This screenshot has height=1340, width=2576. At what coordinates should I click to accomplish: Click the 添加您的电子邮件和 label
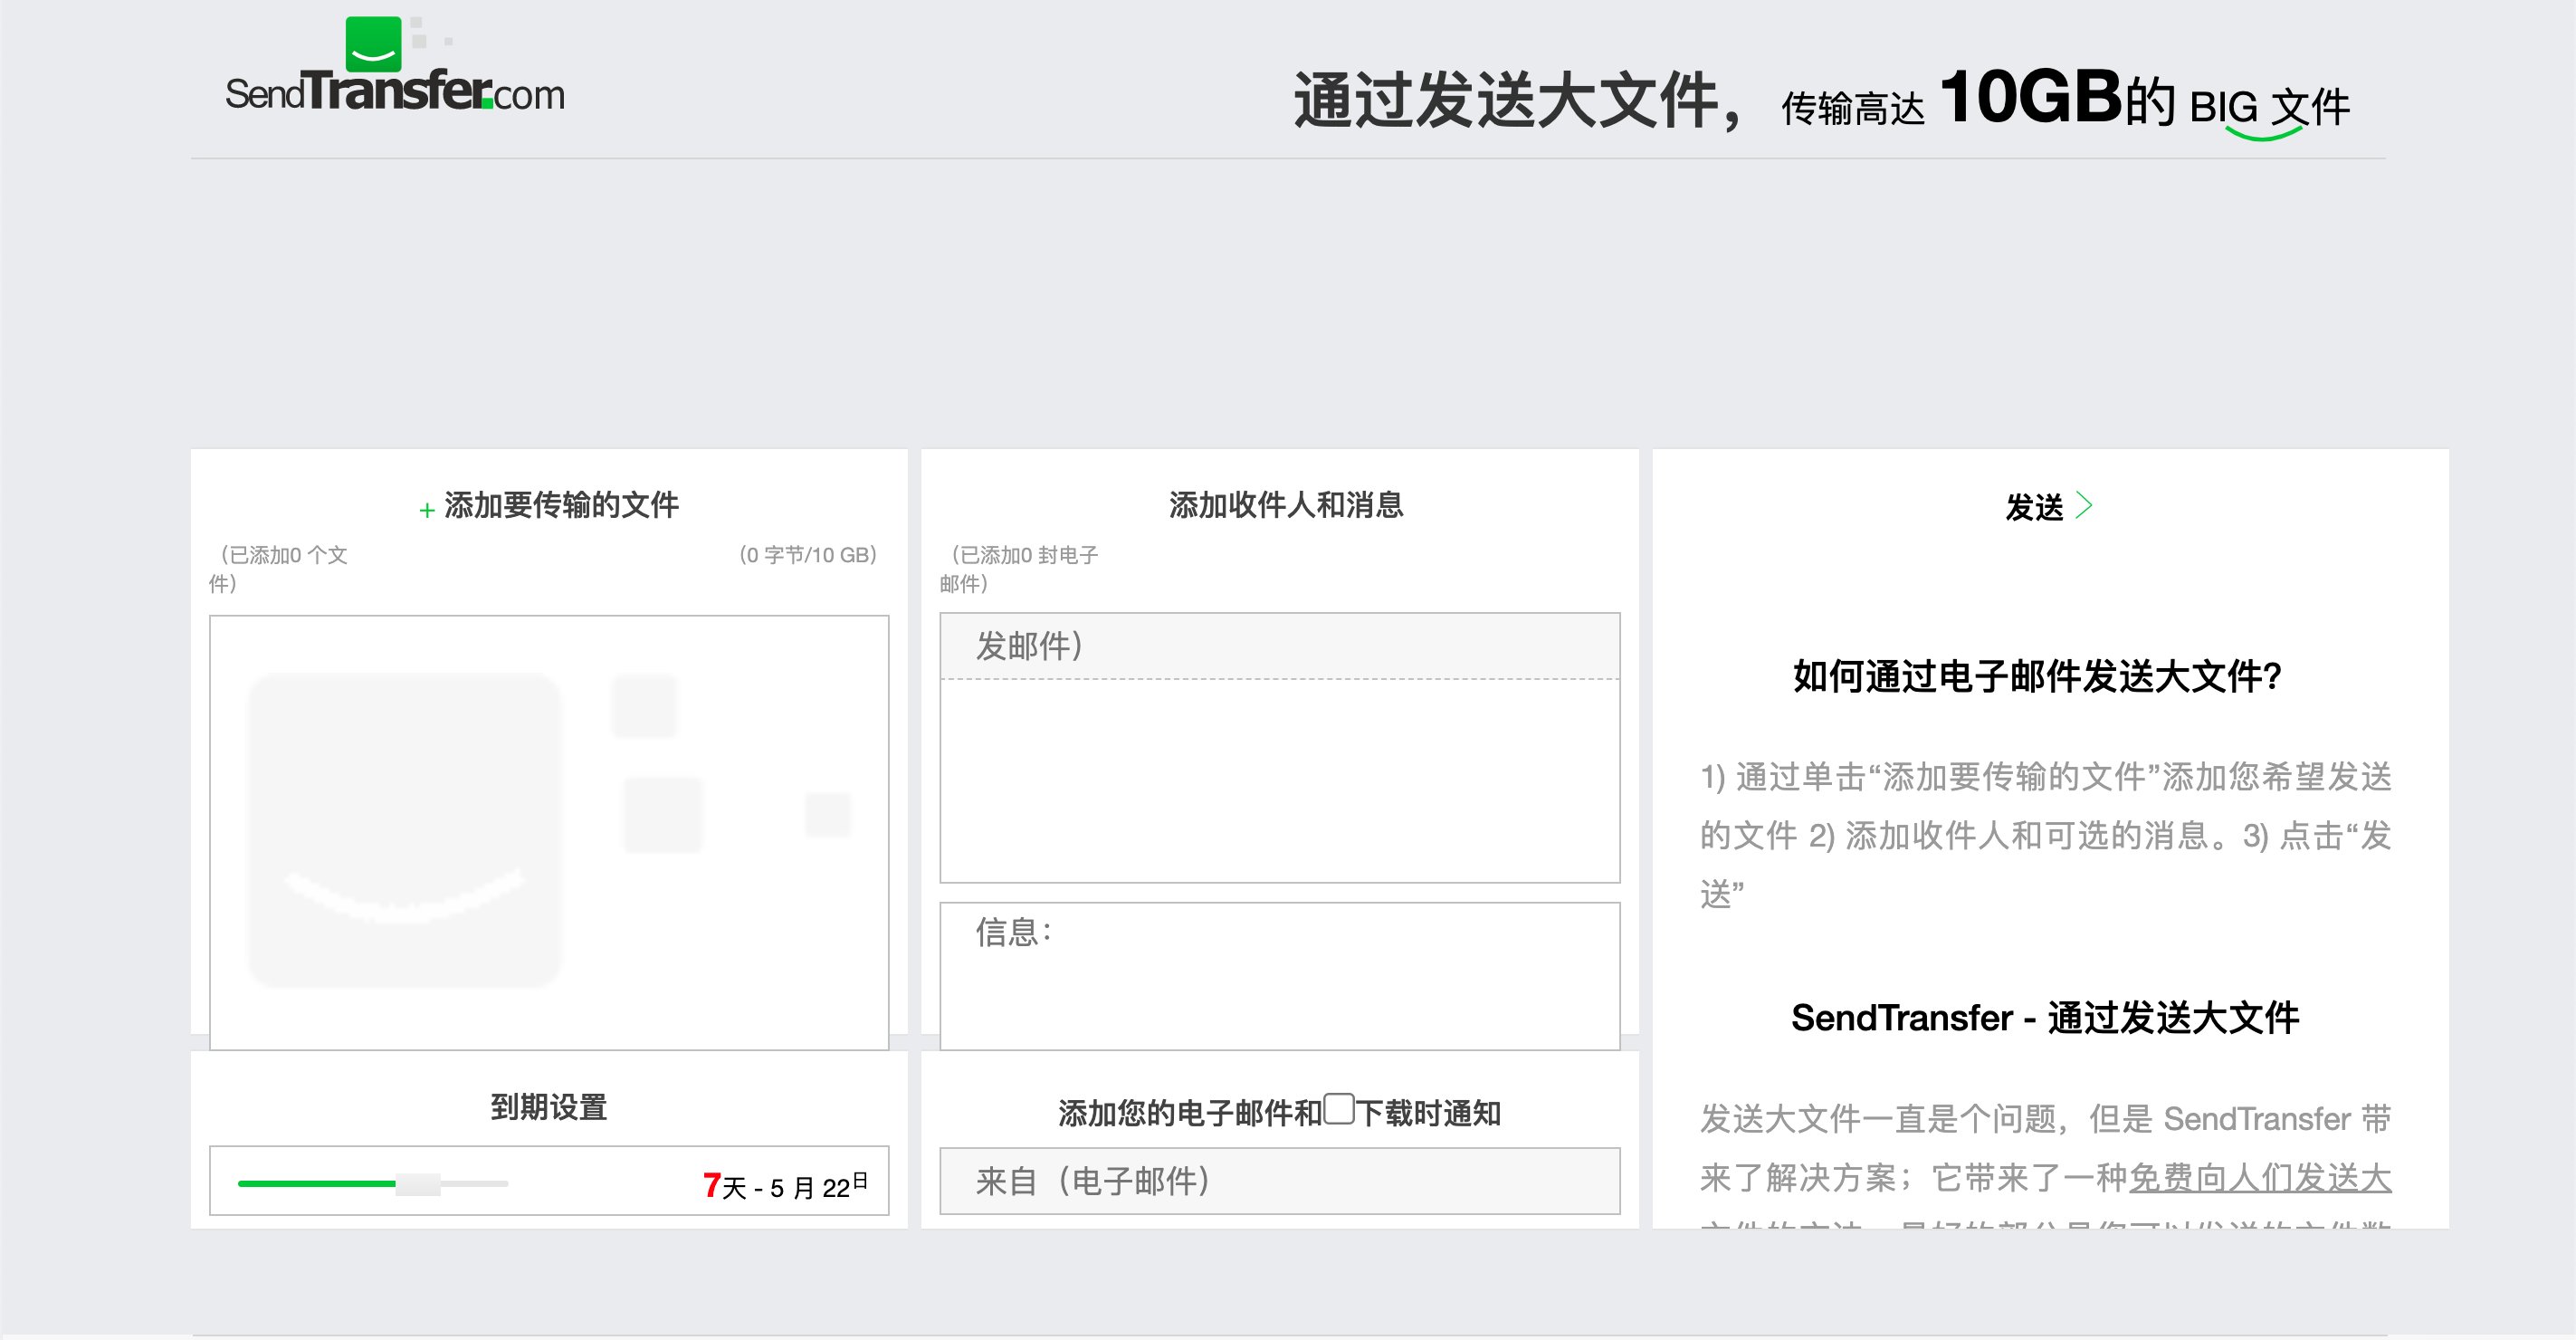tap(1190, 1113)
